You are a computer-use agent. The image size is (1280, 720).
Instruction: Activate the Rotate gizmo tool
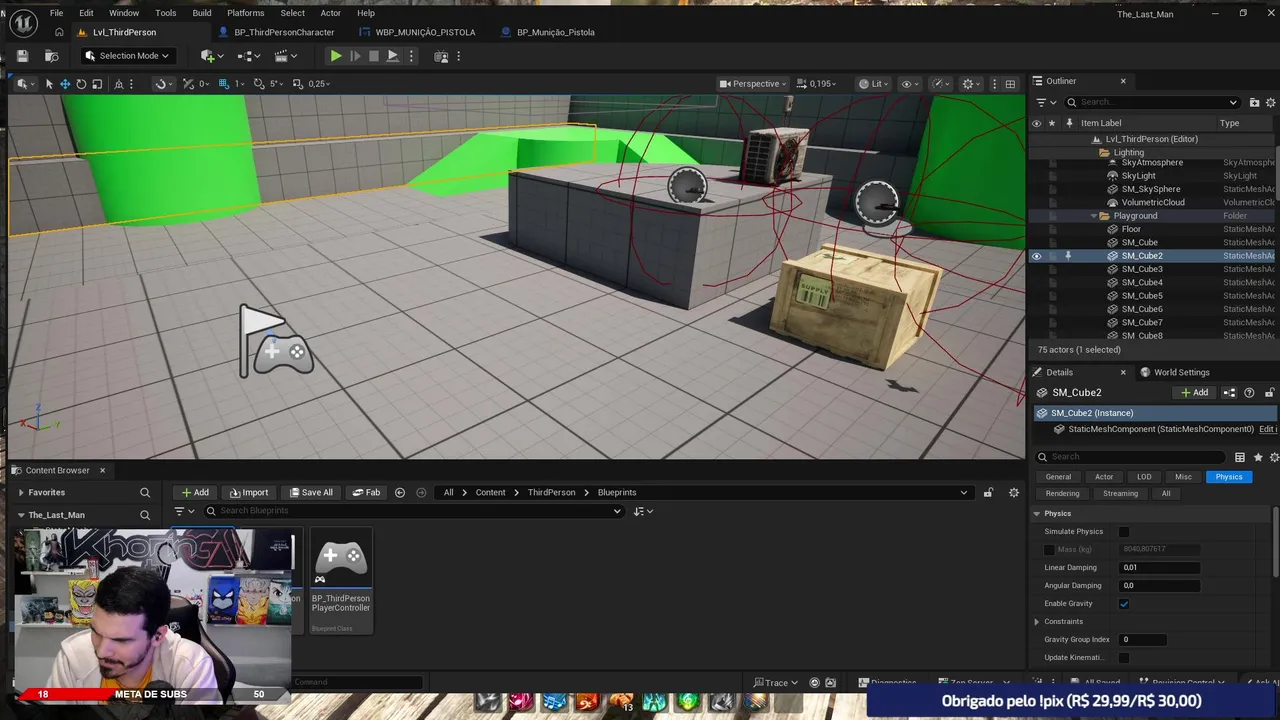tap(81, 84)
